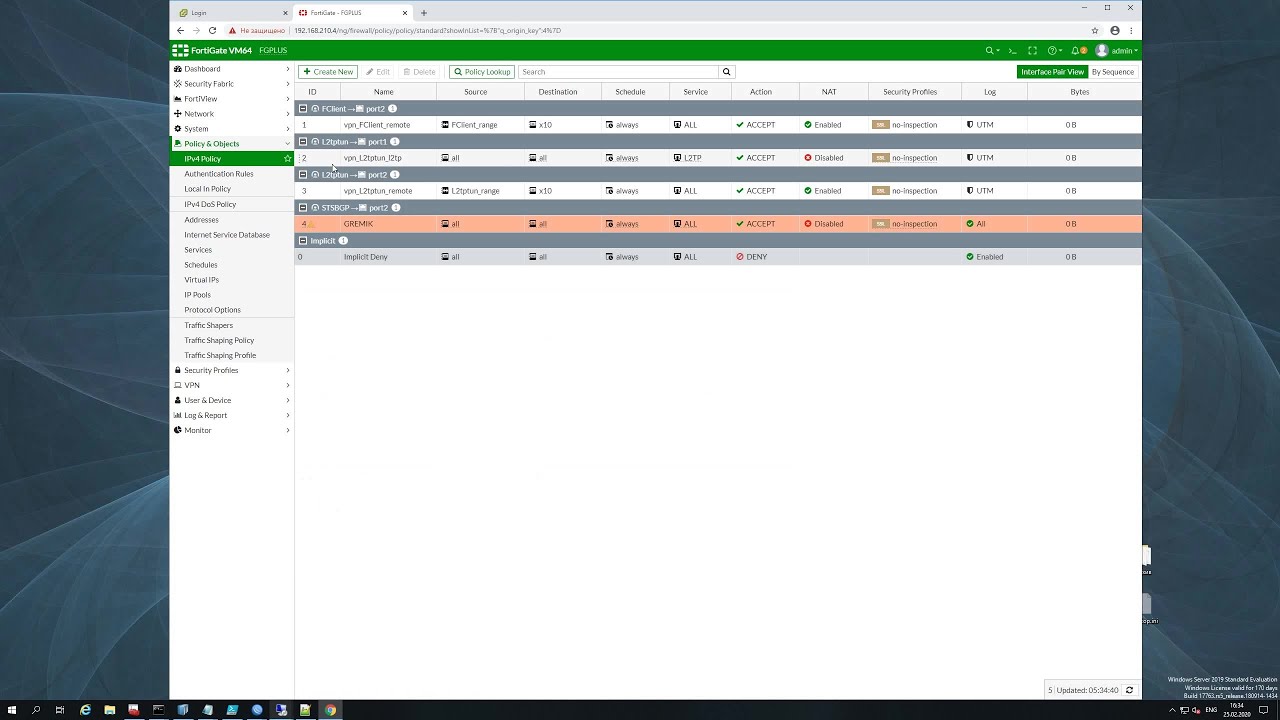Image resolution: width=1280 pixels, height=720 pixels.
Task: Click in the policy Search field
Action: (x=618, y=72)
